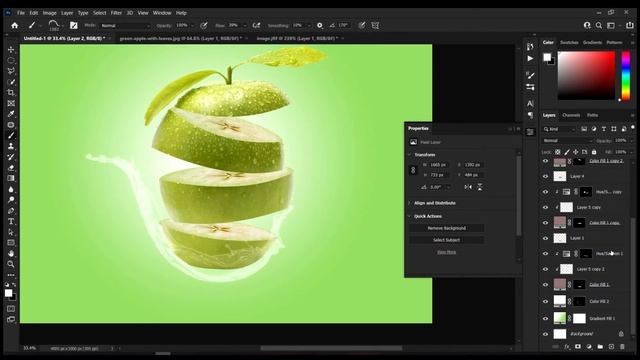Image resolution: width=640 pixels, height=360 pixels.
Task: Select the Gradient tool
Action: (x=11, y=178)
